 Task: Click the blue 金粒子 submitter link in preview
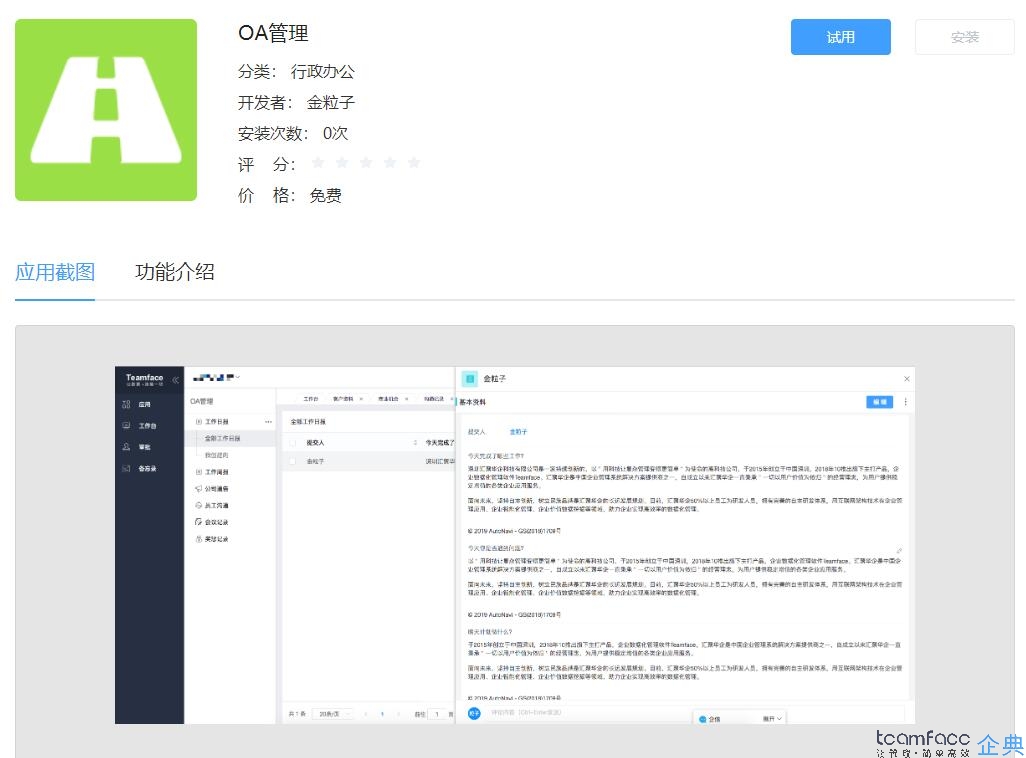pos(518,432)
